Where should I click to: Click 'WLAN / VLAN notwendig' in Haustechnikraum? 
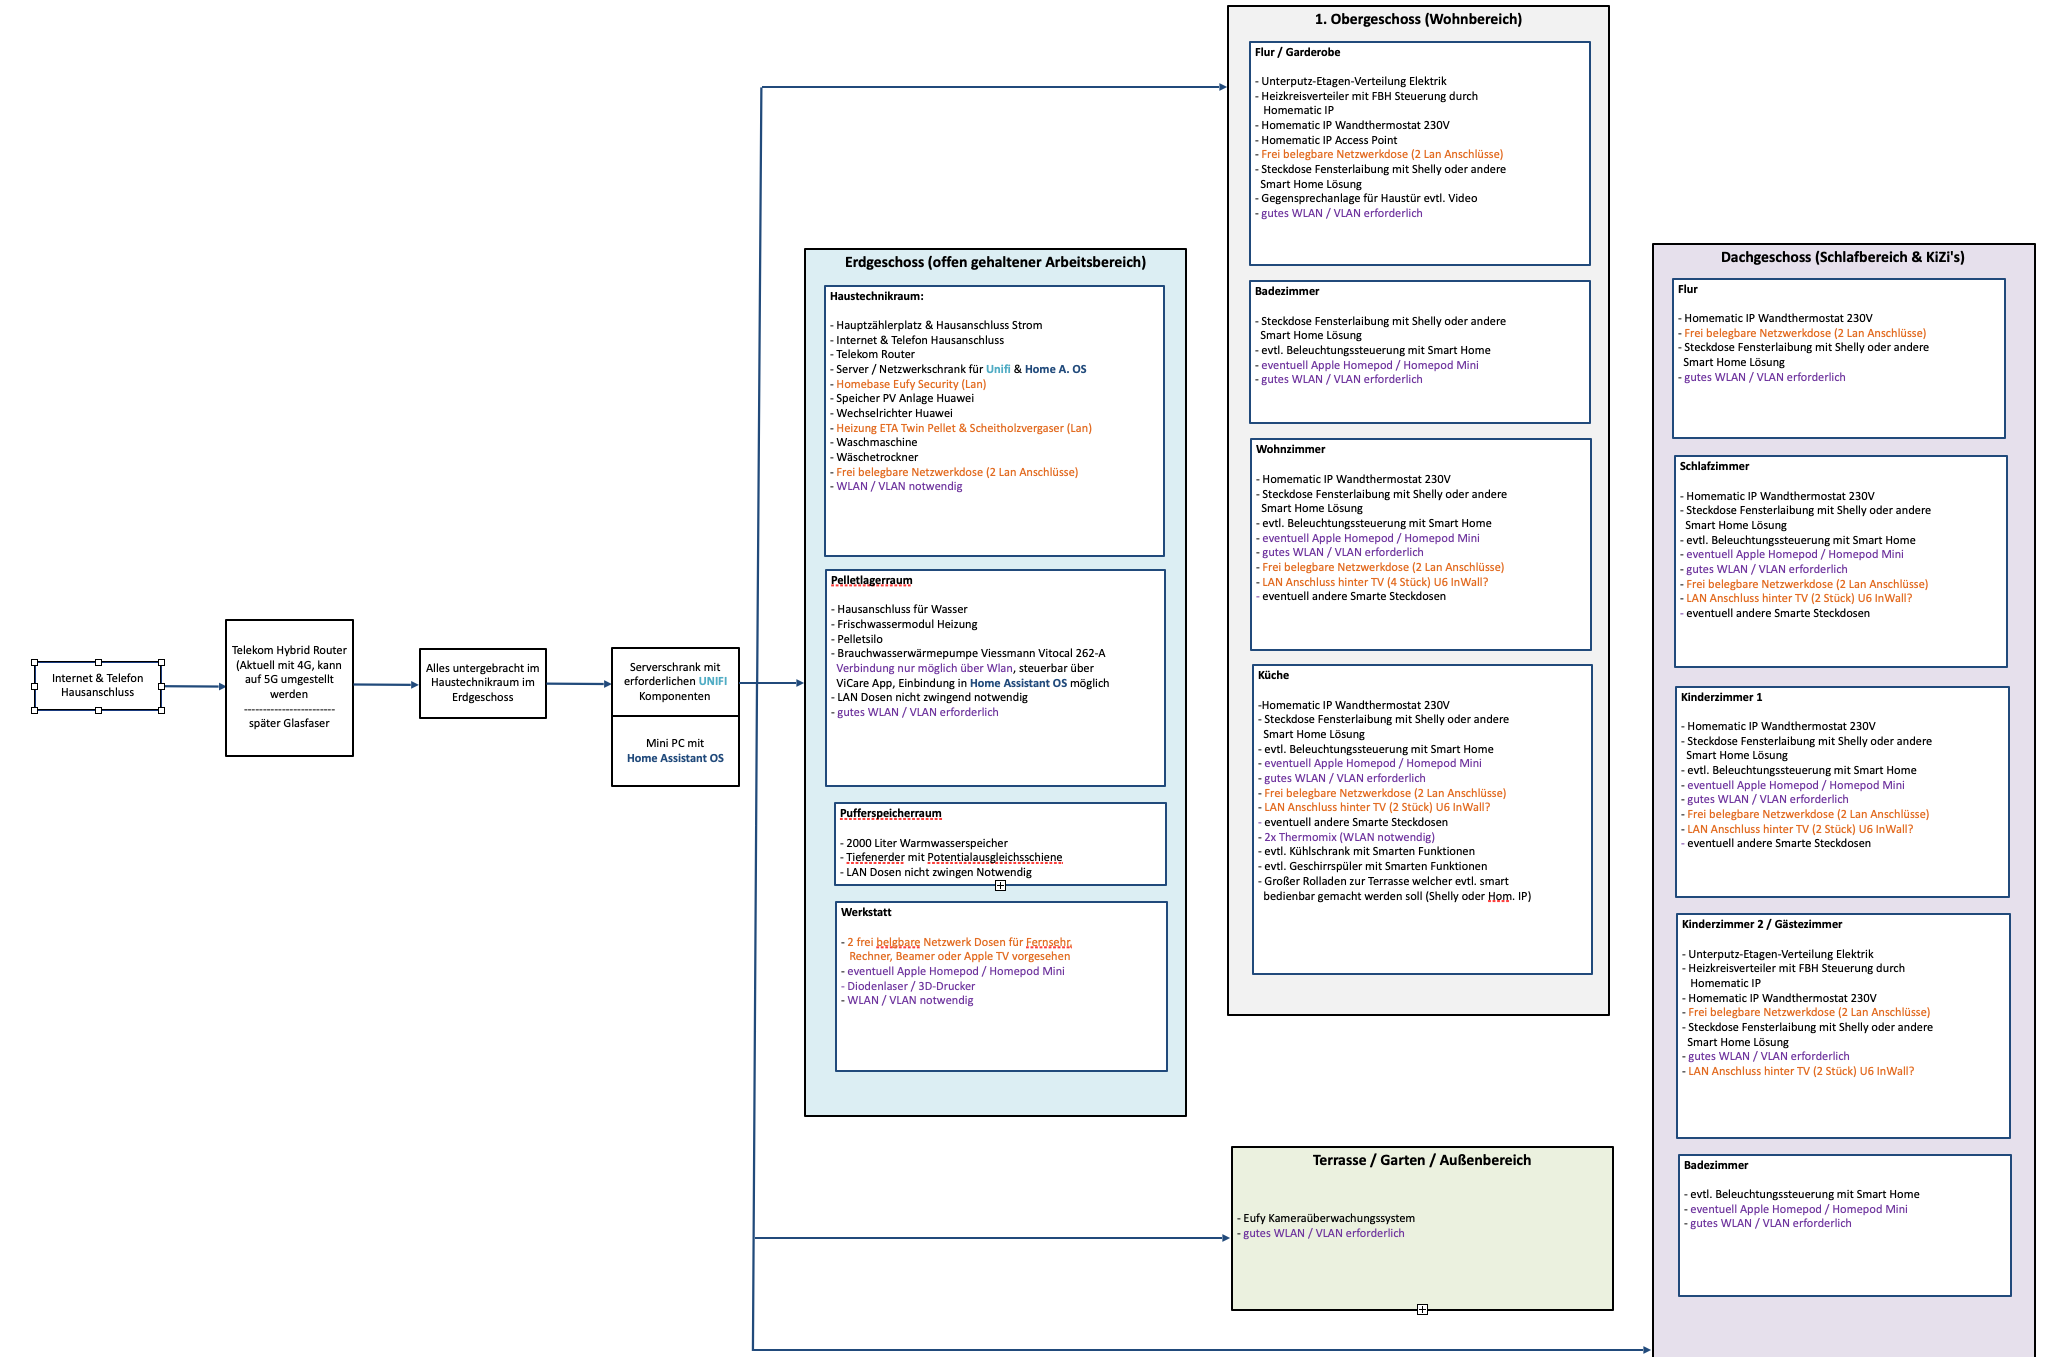(x=897, y=486)
